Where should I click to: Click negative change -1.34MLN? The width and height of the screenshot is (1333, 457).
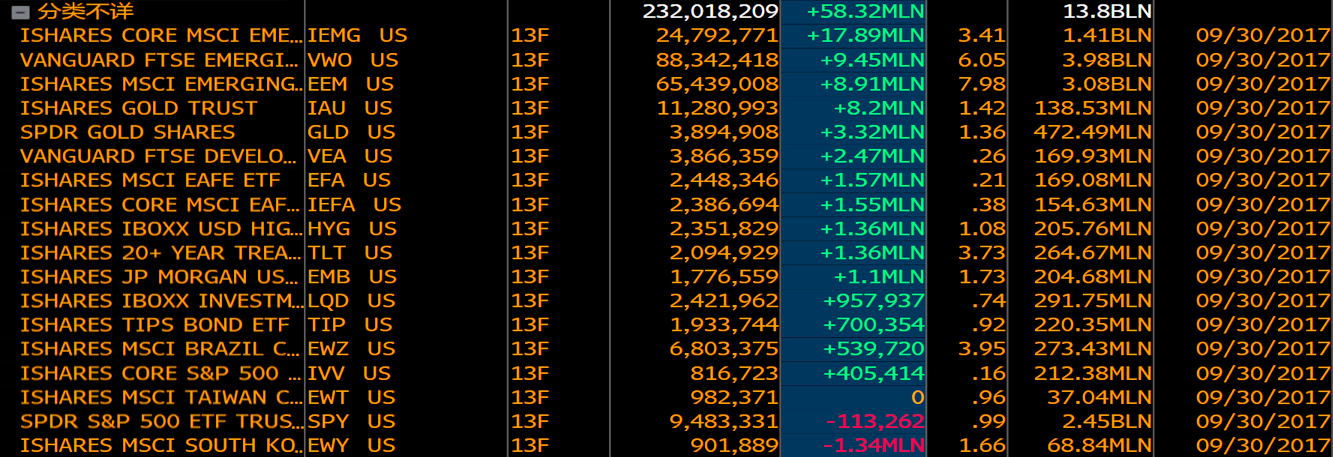tap(875, 444)
